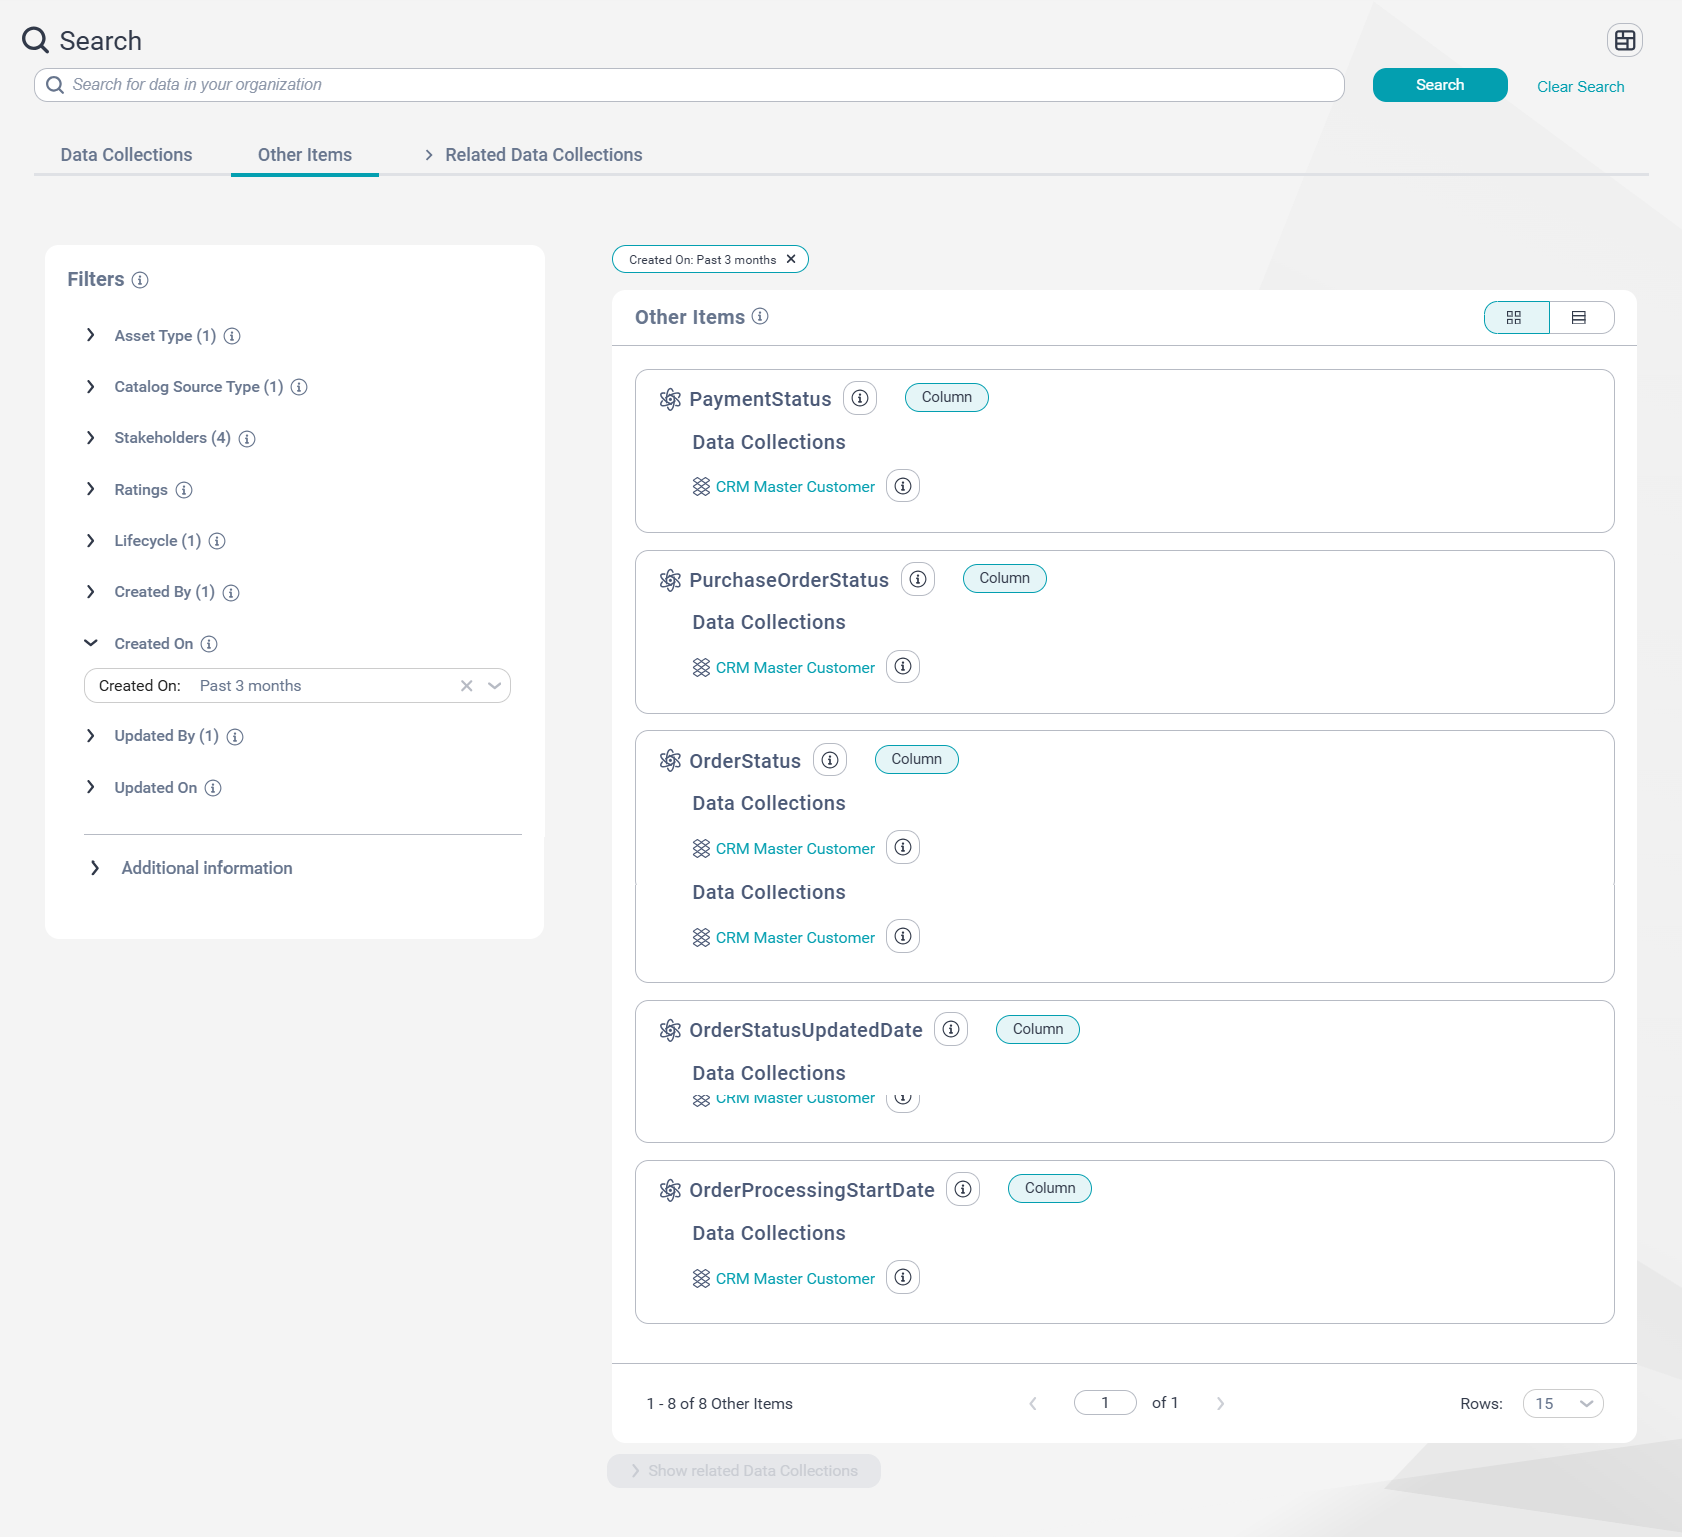Image resolution: width=1682 pixels, height=1537 pixels.
Task: Go to previous results page
Action: [1033, 1404]
